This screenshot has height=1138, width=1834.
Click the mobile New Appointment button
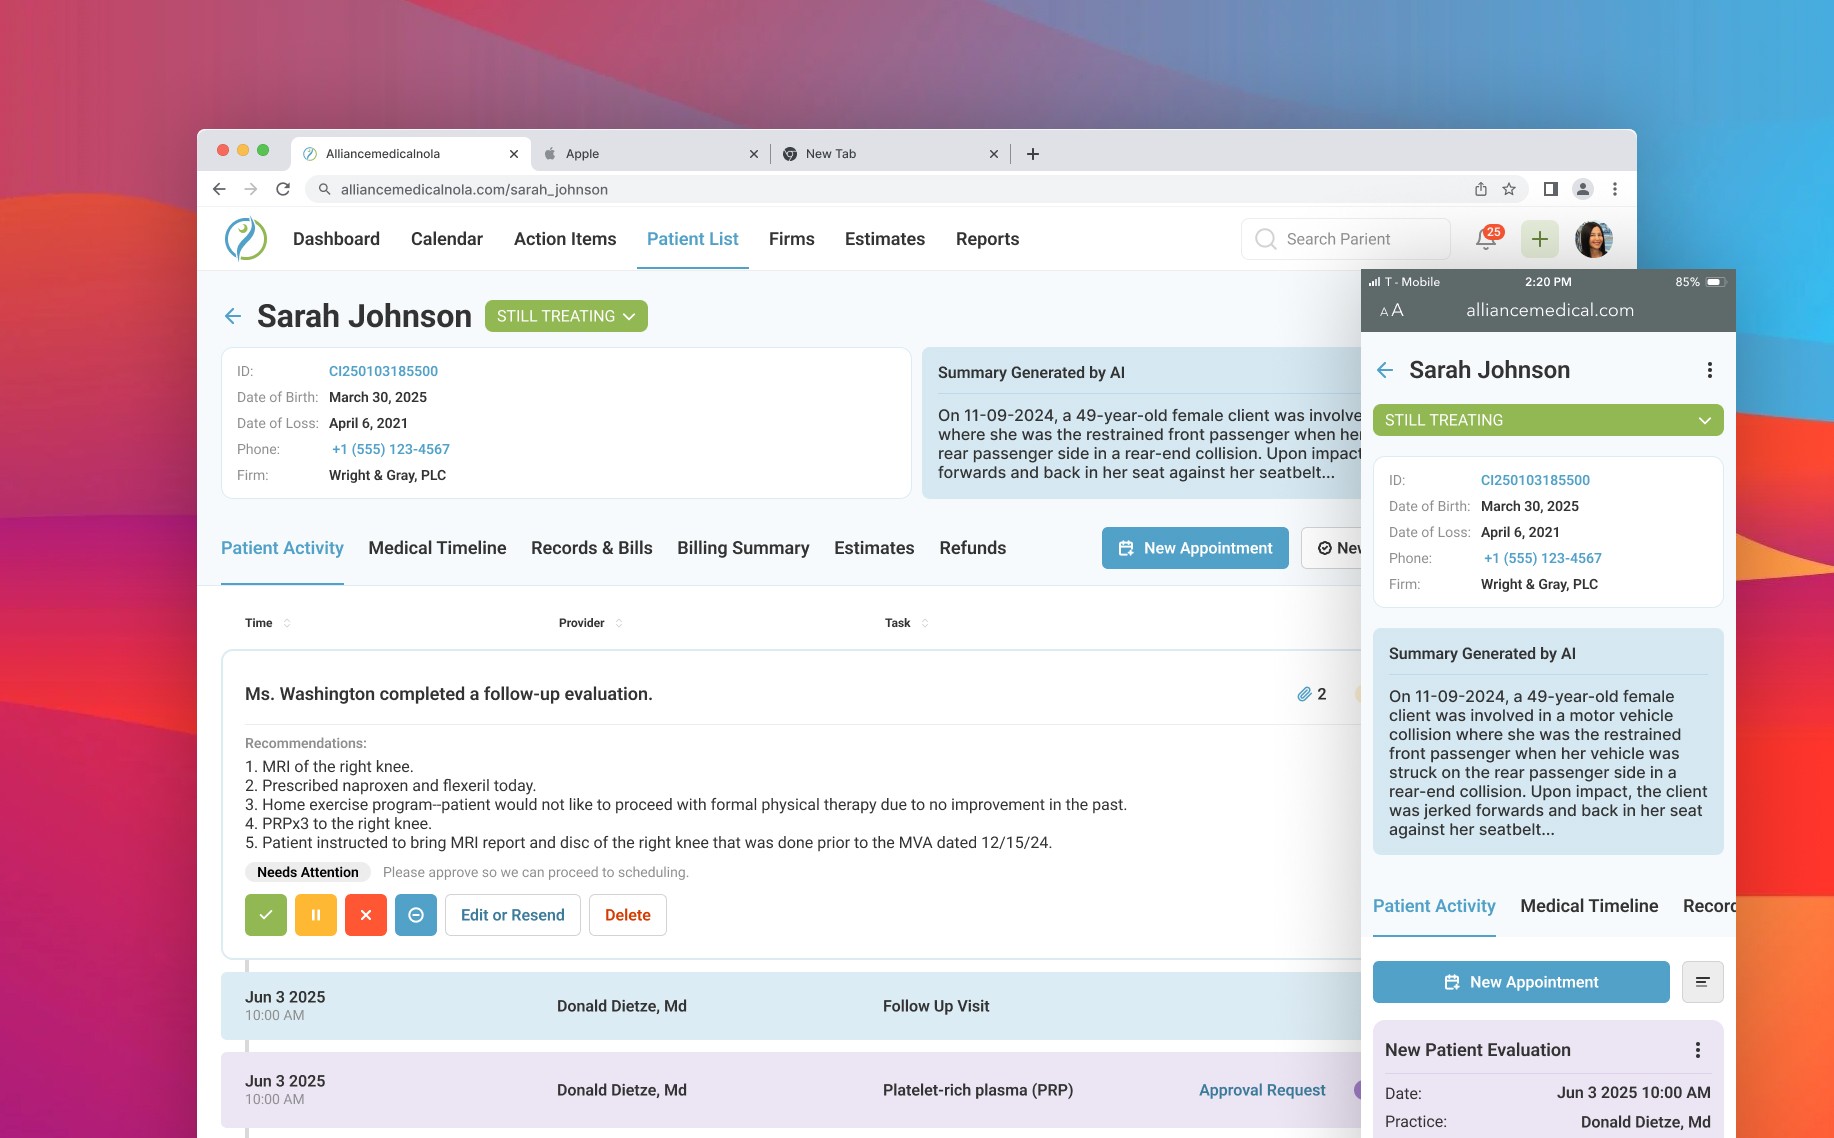coord(1521,982)
